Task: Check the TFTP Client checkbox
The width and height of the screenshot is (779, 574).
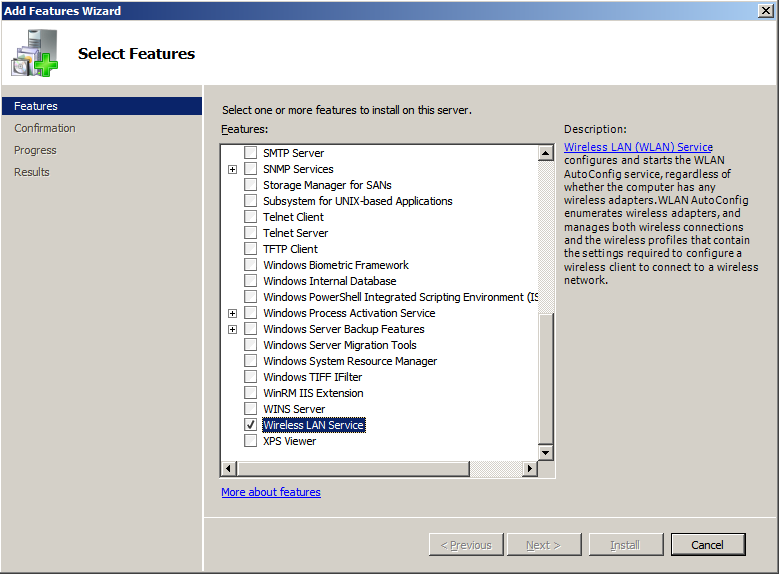Action: tap(251, 249)
